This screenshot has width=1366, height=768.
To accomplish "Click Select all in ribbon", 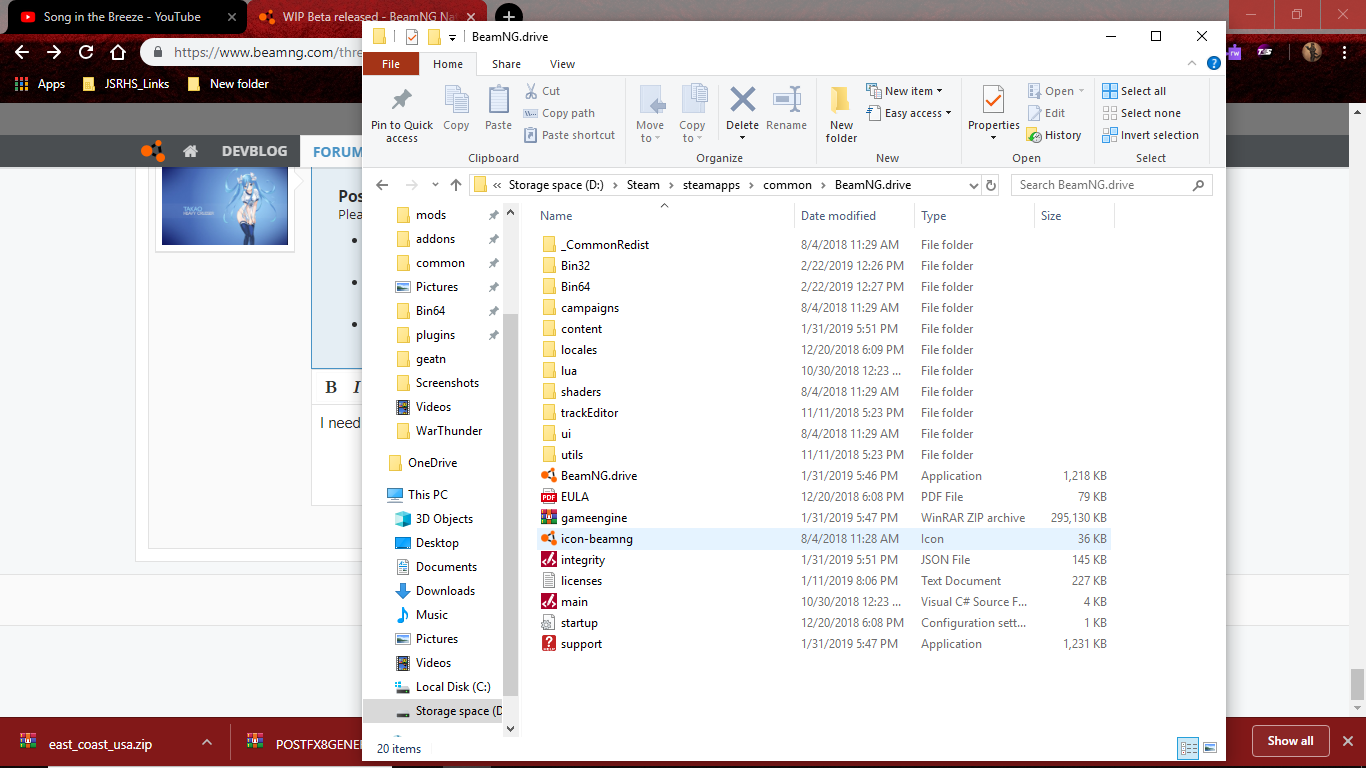I will [1134, 91].
